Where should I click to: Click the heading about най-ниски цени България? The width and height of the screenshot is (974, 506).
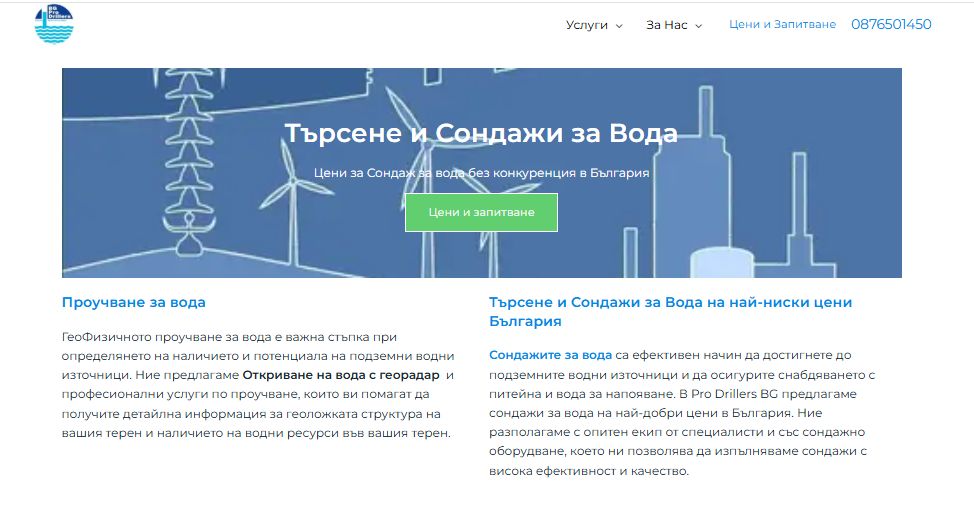point(670,311)
